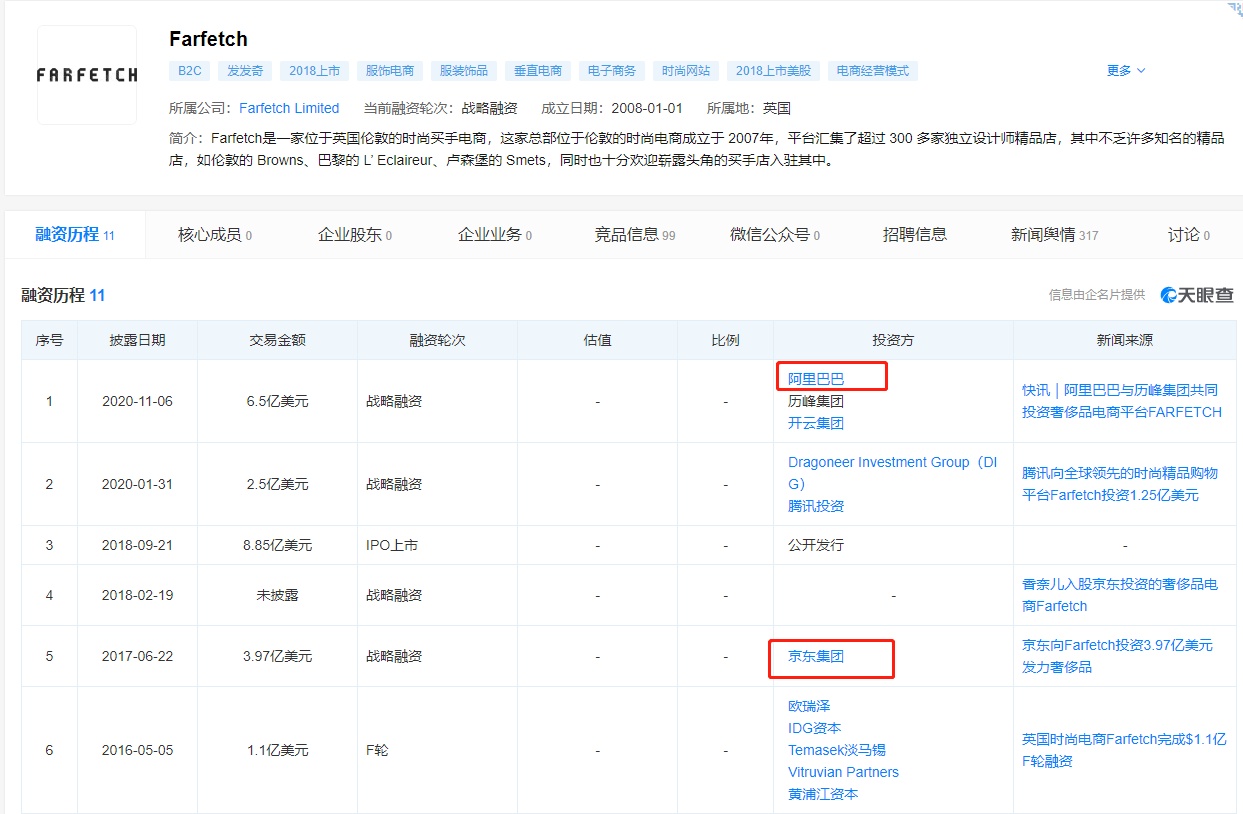Click the 2018上市美股 tag
This screenshot has height=814, width=1243.
coord(773,71)
